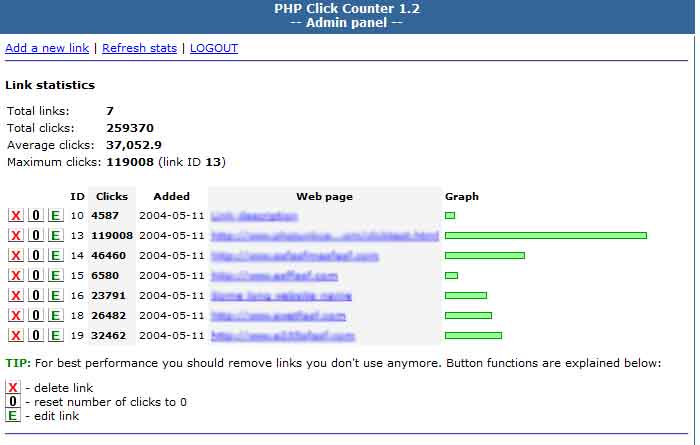Reset clicks for link ID 15

pyautogui.click(x=36, y=275)
